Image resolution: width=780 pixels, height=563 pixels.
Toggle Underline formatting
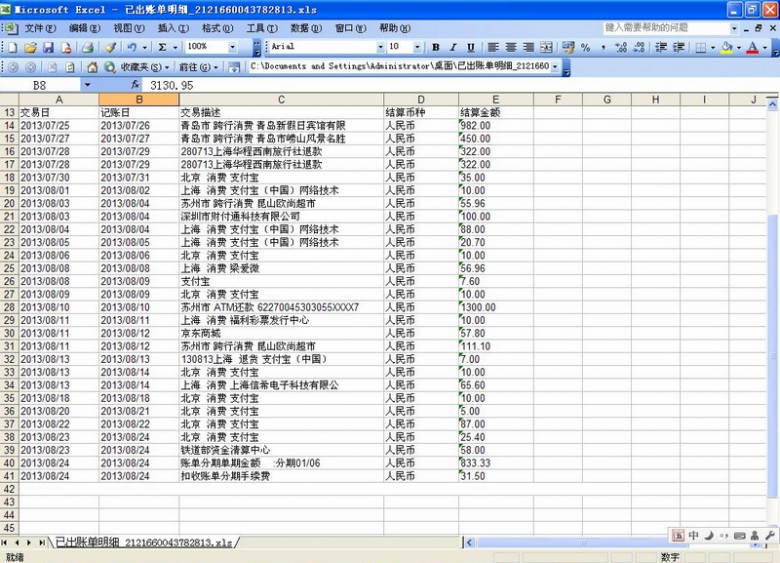pos(471,47)
